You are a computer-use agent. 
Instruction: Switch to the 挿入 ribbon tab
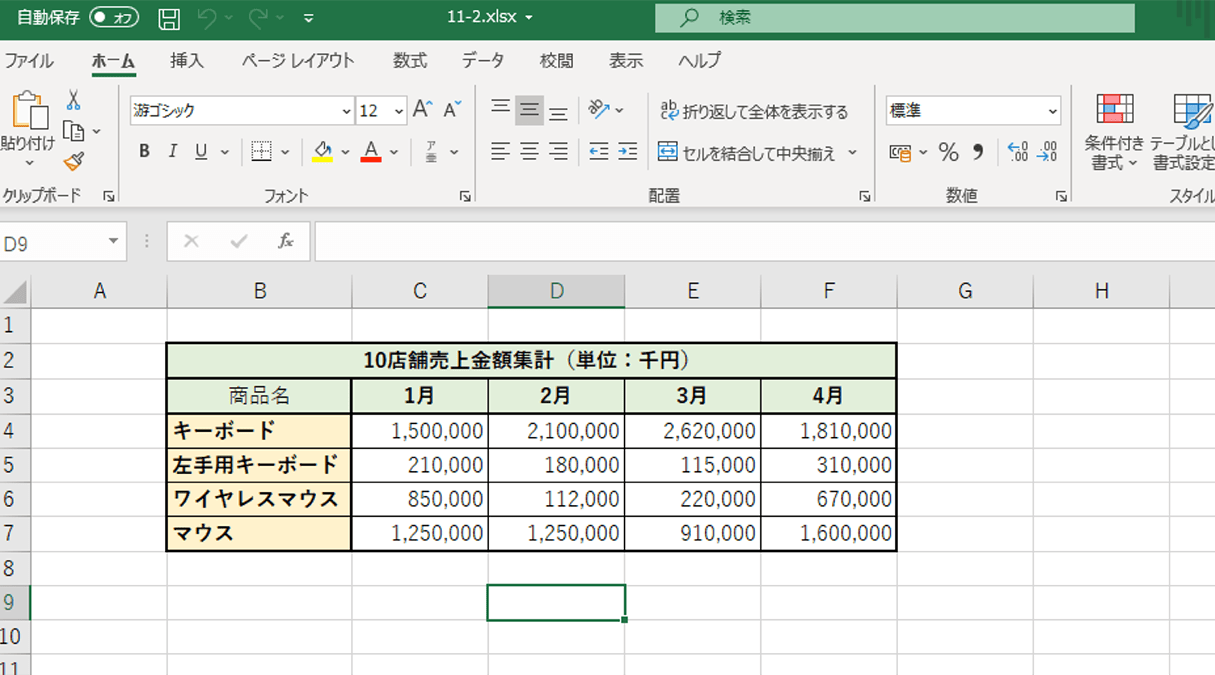point(185,61)
